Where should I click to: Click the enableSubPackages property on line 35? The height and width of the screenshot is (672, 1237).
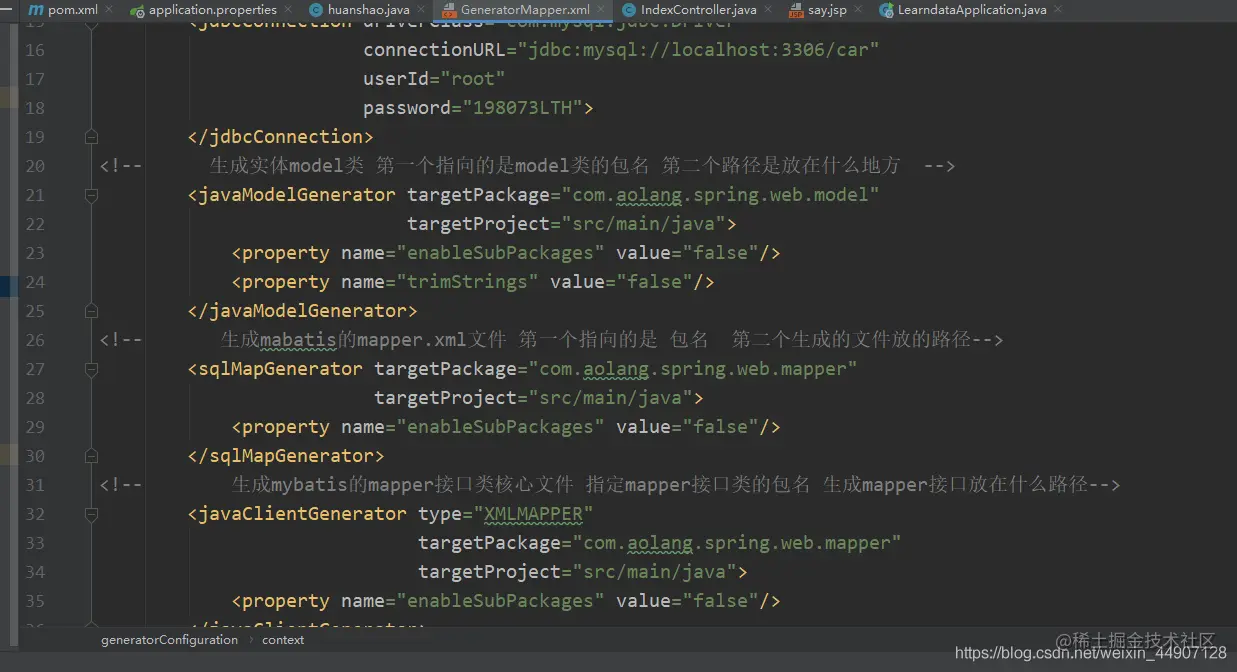click(x=506, y=601)
